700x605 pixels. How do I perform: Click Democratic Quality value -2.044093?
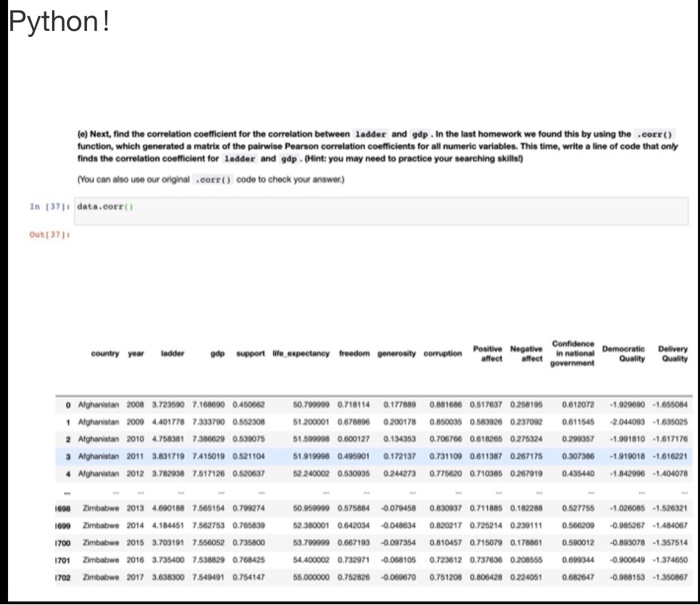tap(627, 422)
